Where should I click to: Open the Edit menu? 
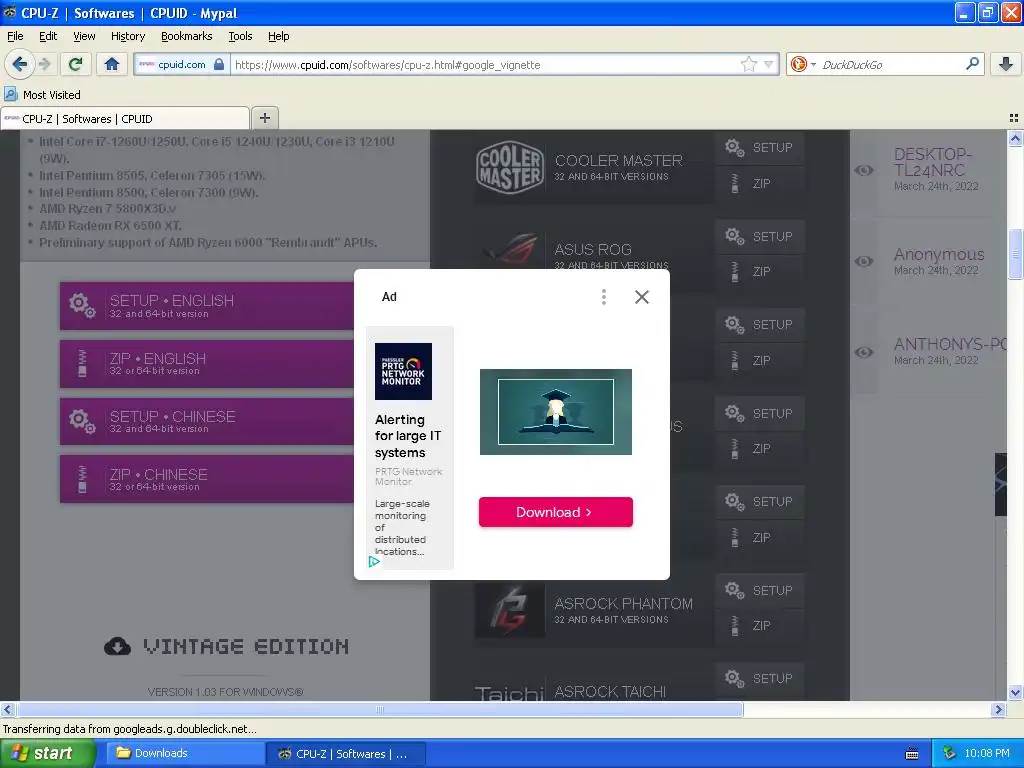[x=48, y=36]
